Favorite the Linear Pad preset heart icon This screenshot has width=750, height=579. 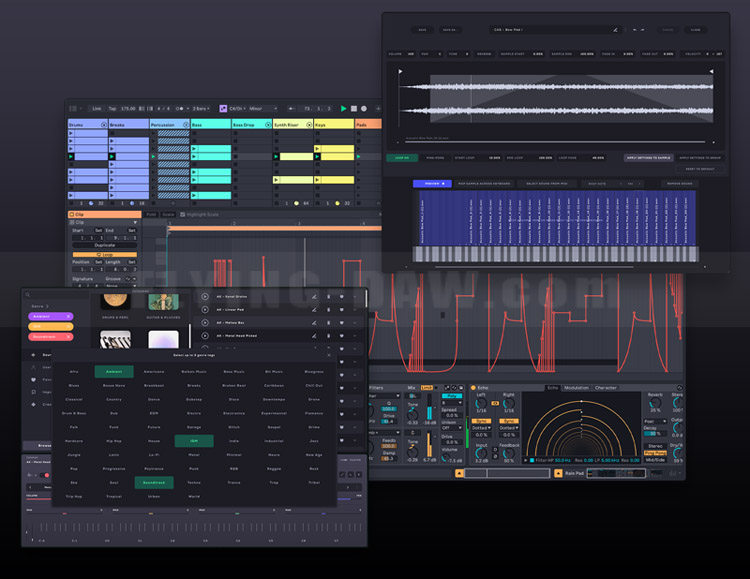click(x=342, y=310)
